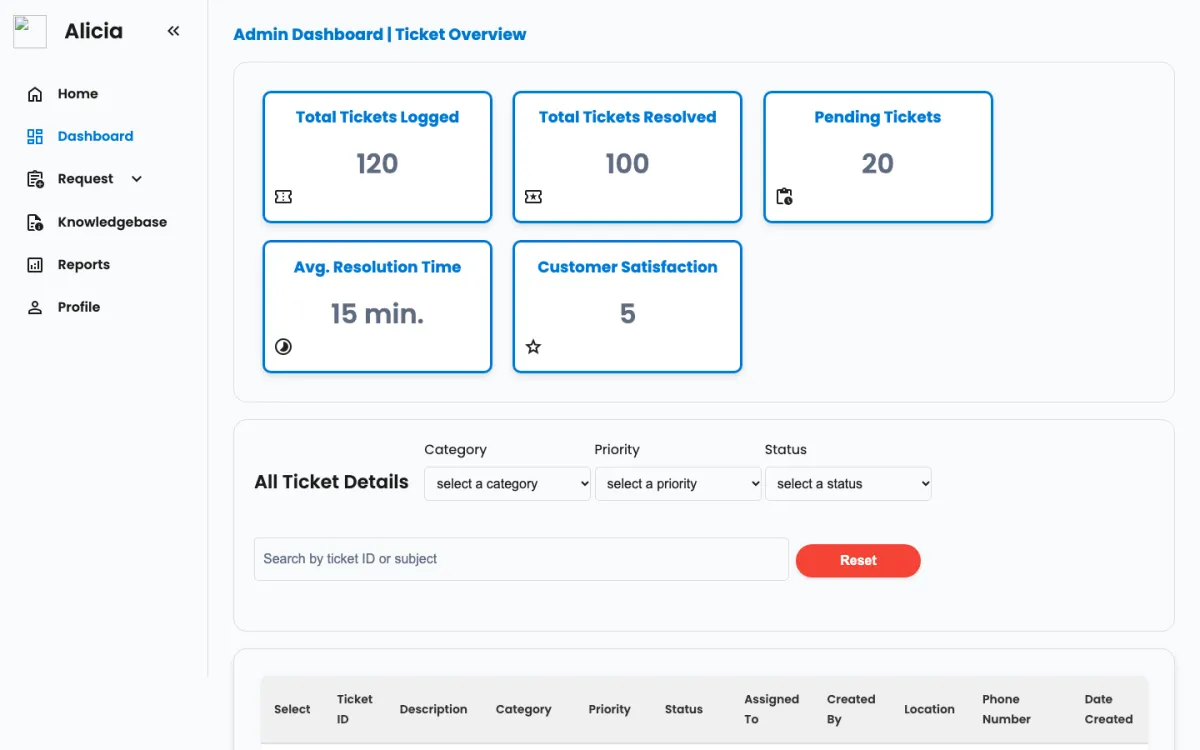Click the Admin Dashboard | Ticket Overview heading
Image resolution: width=1200 pixels, height=750 pixels.
380,35
